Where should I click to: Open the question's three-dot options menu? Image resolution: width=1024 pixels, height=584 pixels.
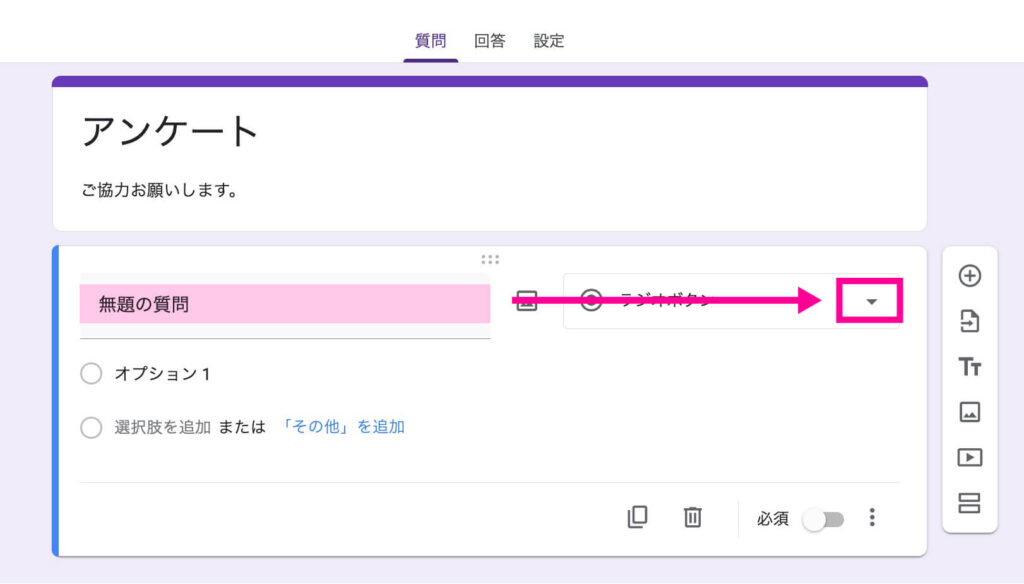coord(872,517)
